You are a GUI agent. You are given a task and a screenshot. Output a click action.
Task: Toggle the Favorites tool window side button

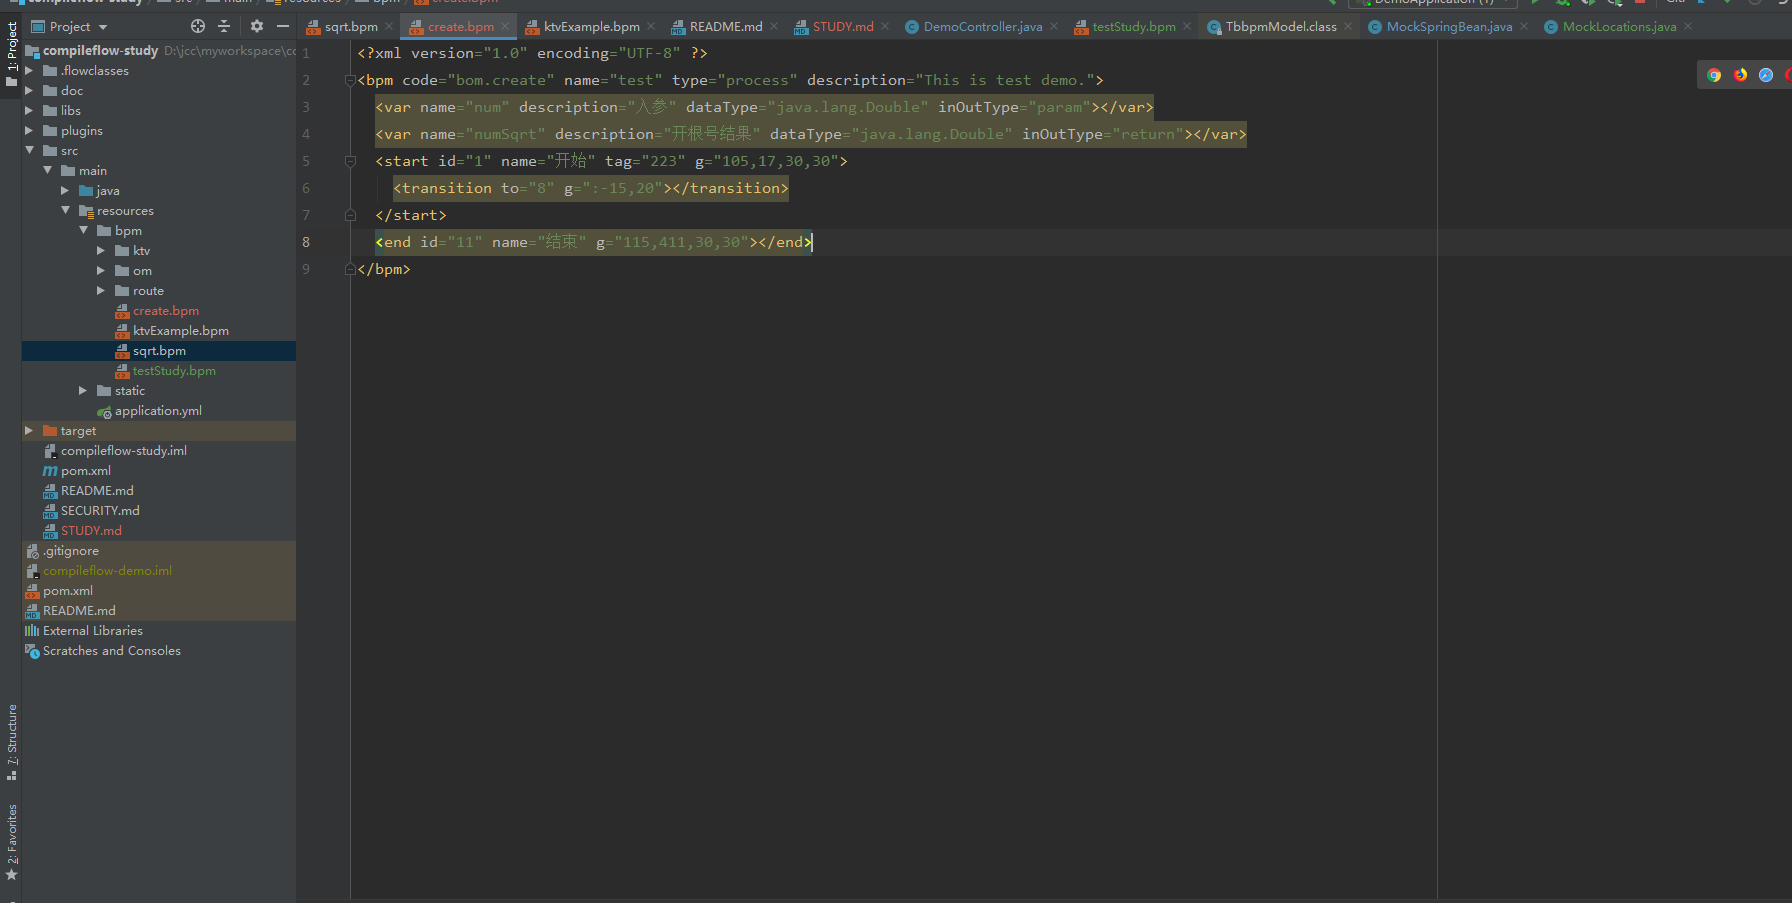[11, 842]
